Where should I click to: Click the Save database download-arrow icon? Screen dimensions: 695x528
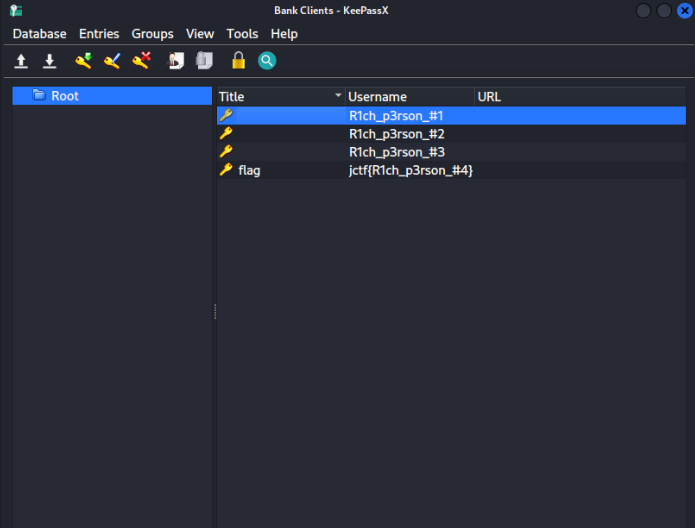49,61
